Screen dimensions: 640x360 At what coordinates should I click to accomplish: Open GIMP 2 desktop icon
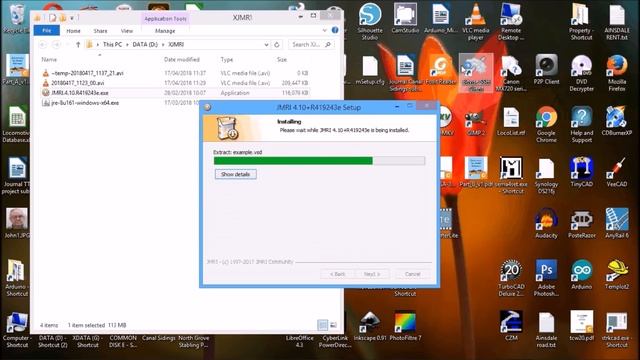pyautogui.click(x=476, y=121)
